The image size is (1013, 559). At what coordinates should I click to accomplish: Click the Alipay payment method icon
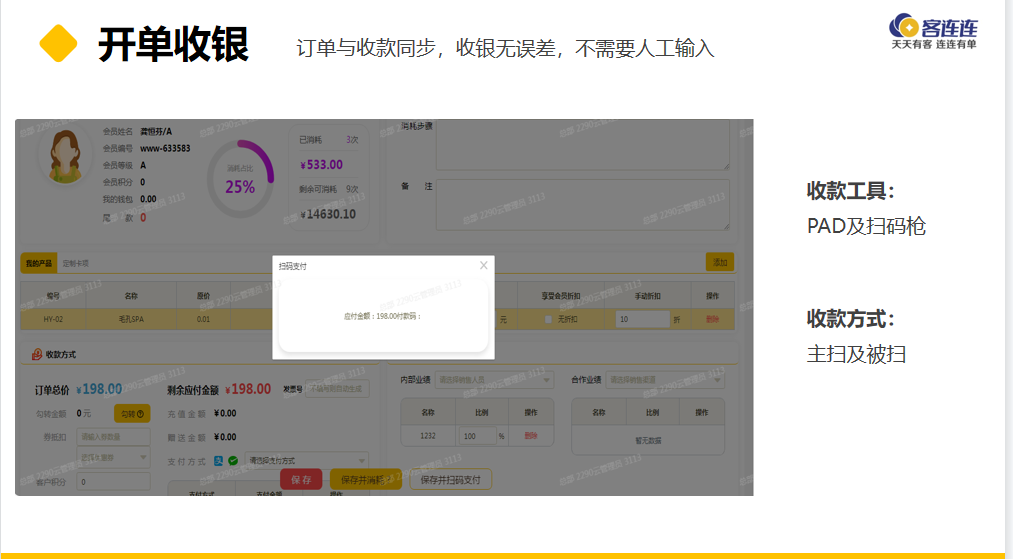click(x=218, y=461)
